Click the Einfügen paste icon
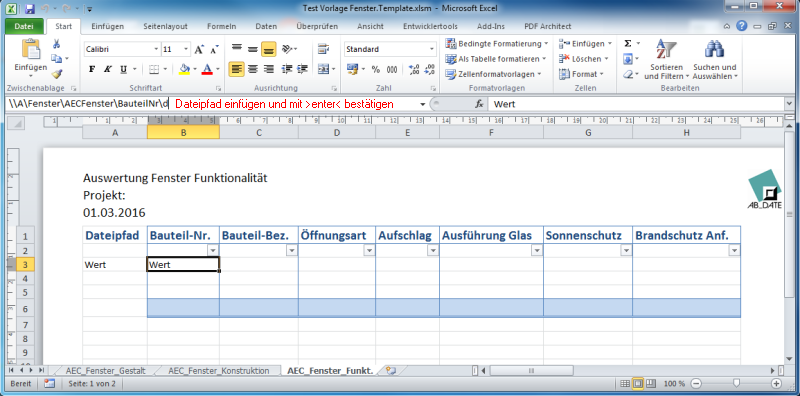The width and height of the screenshot is (800, 396). click(x=31, y=50)
